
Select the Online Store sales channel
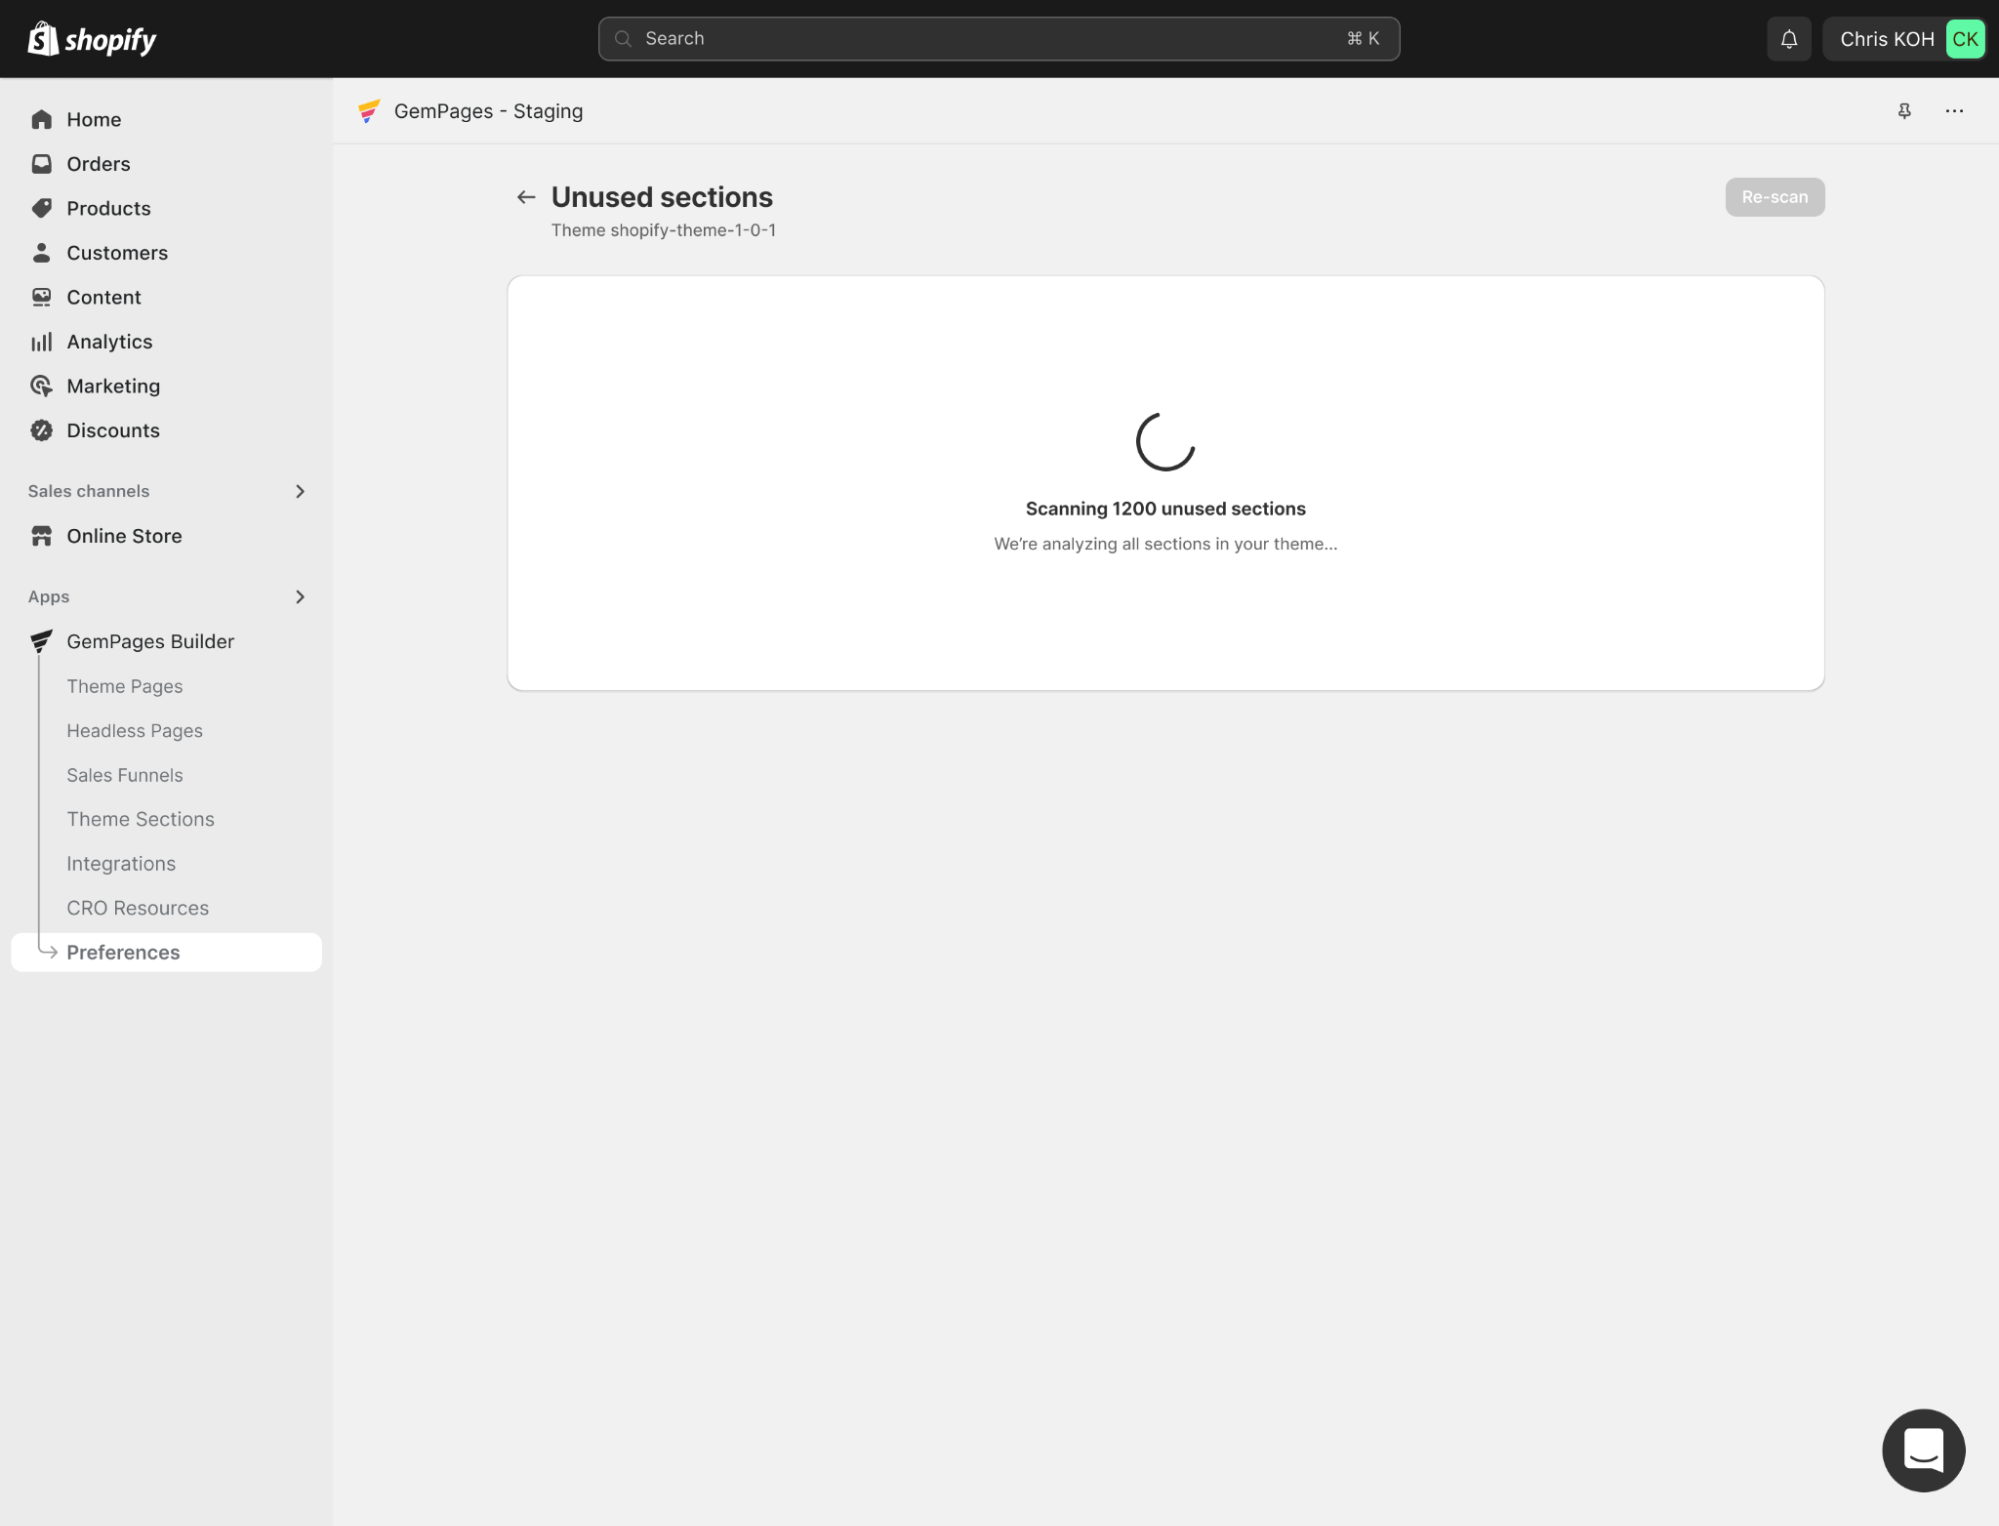(x=123, y=535)
